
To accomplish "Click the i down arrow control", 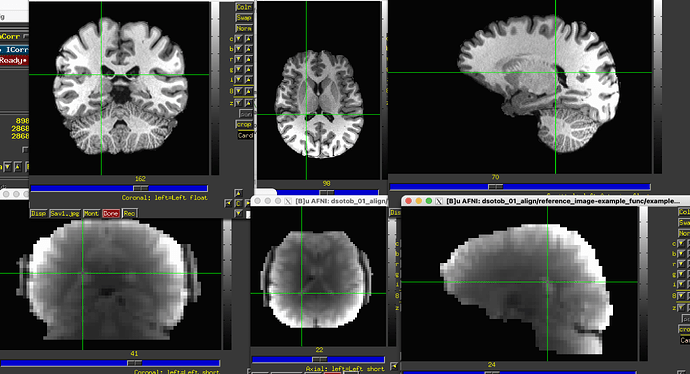I will click(x=239, y=80).
